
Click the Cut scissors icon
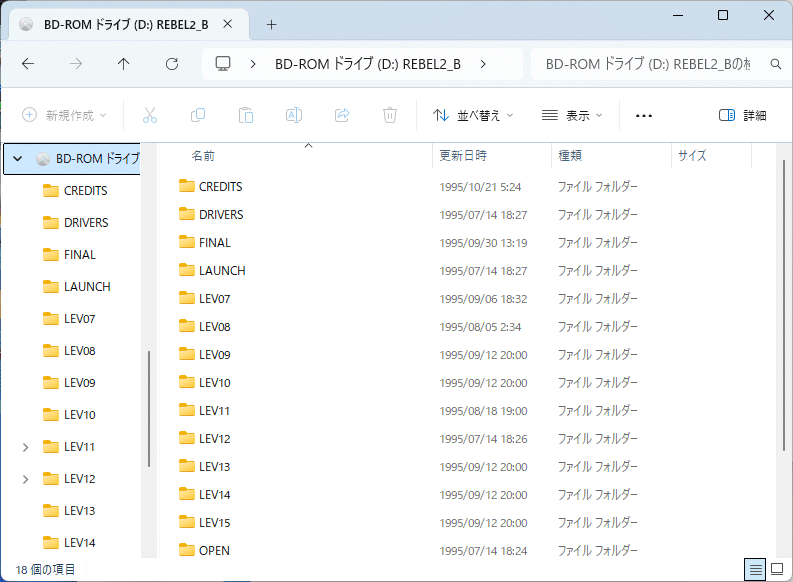click(x=150, y=115)
